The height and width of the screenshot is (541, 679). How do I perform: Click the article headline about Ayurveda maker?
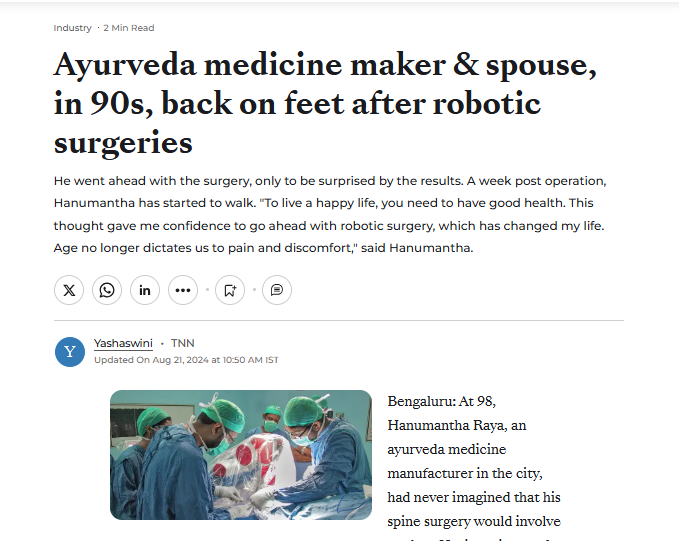click(x=325, y=103)
